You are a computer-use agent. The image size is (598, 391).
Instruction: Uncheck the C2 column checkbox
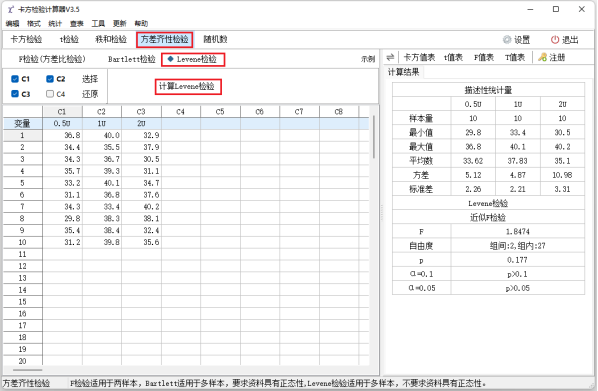(x=50, y=79)
